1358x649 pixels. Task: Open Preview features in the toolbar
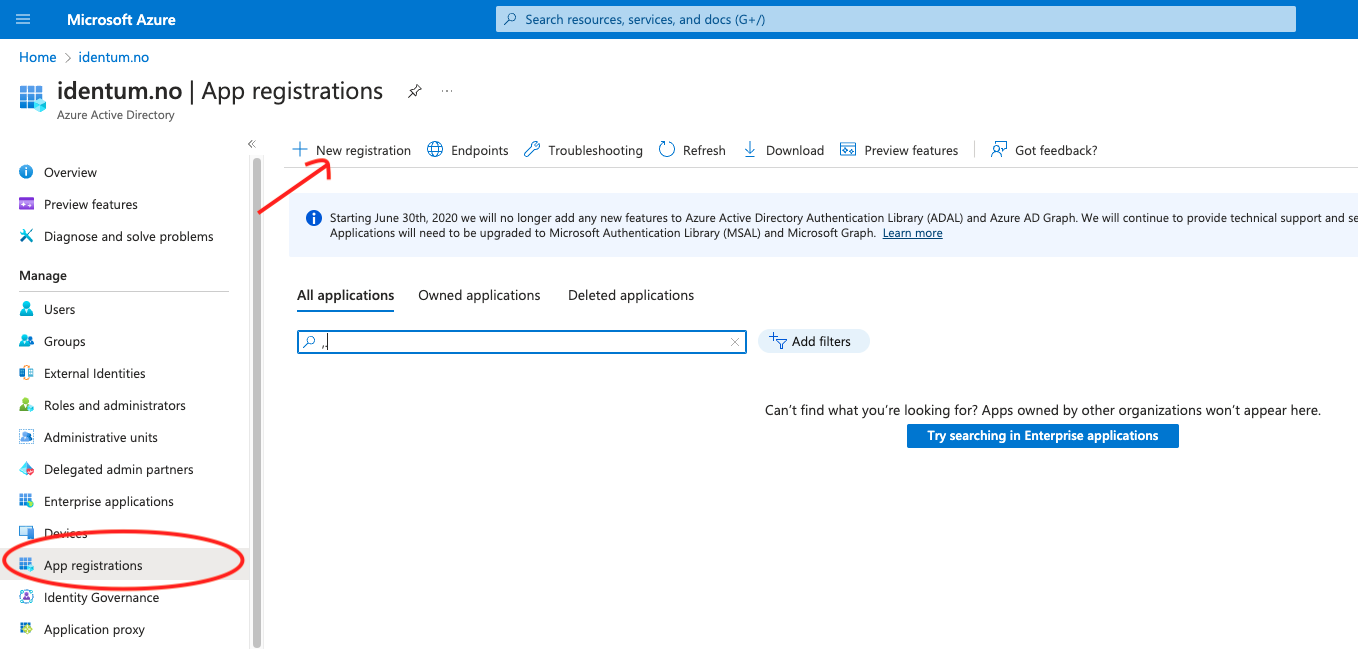[x=899, y=150]
